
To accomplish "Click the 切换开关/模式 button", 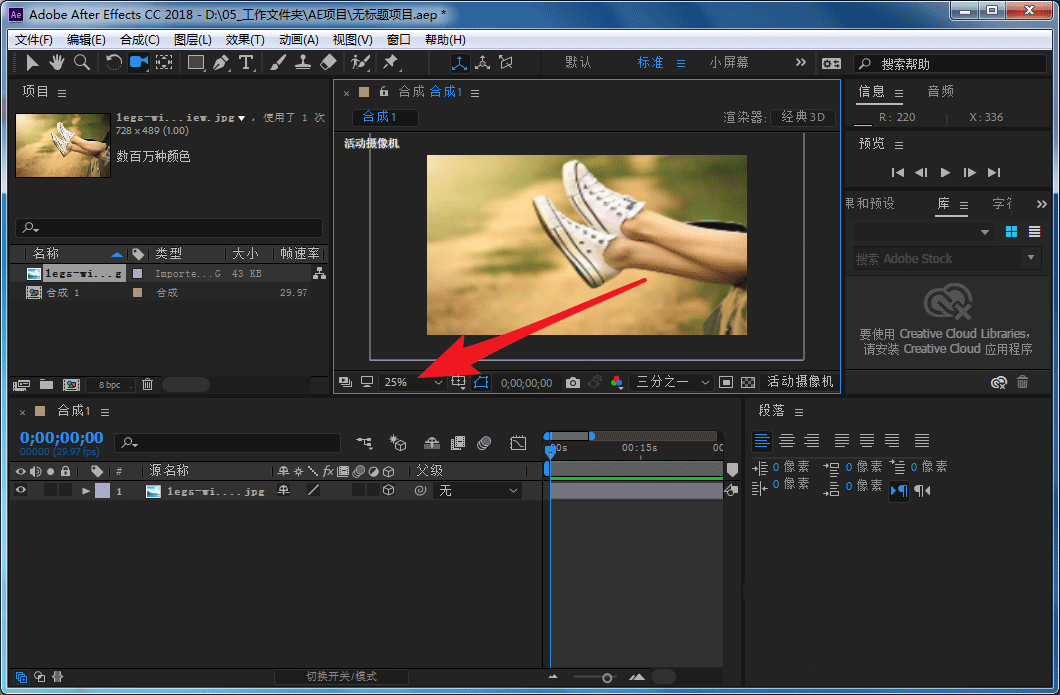I will pos(341,677).
